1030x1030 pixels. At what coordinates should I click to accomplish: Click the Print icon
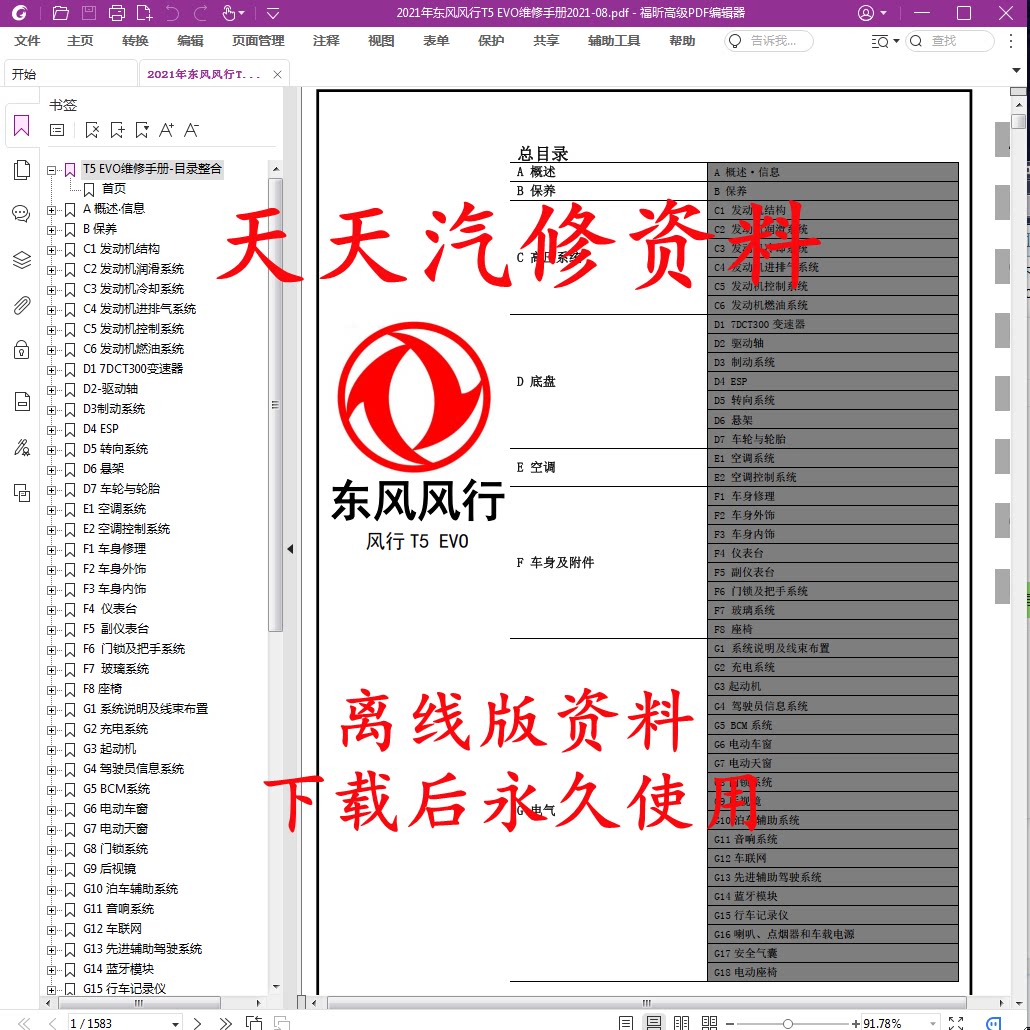(x=116, y=12)
